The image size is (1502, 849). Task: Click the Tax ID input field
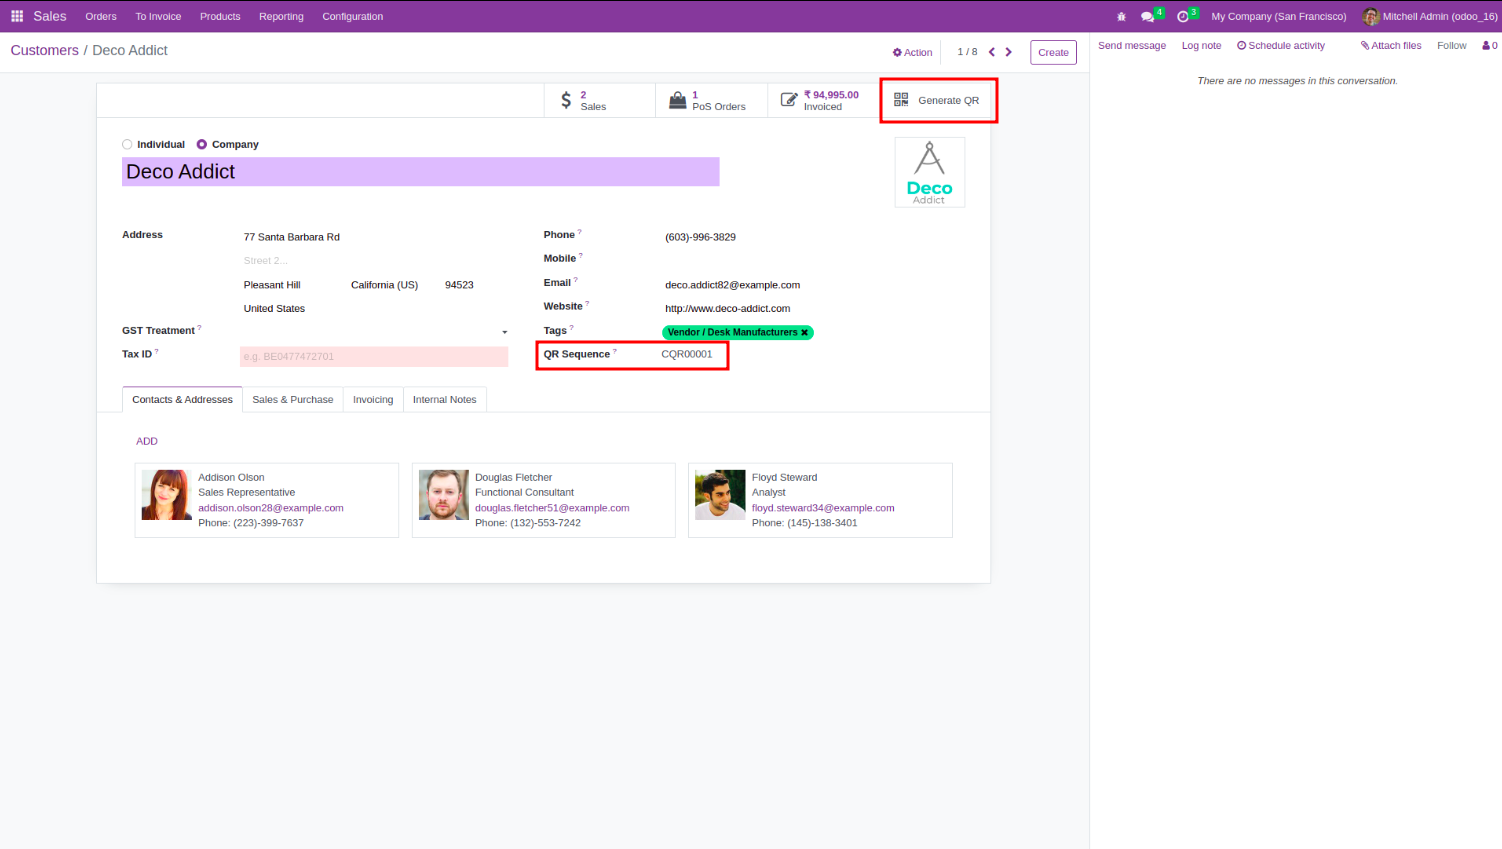[x=374, y=356]
